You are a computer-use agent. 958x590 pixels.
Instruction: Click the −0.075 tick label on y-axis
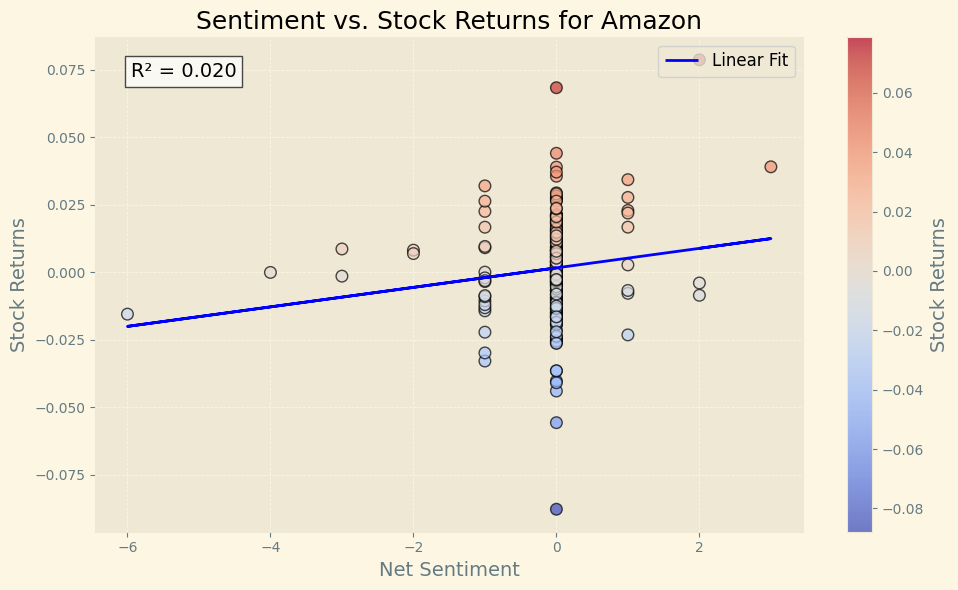coord(61,475)
